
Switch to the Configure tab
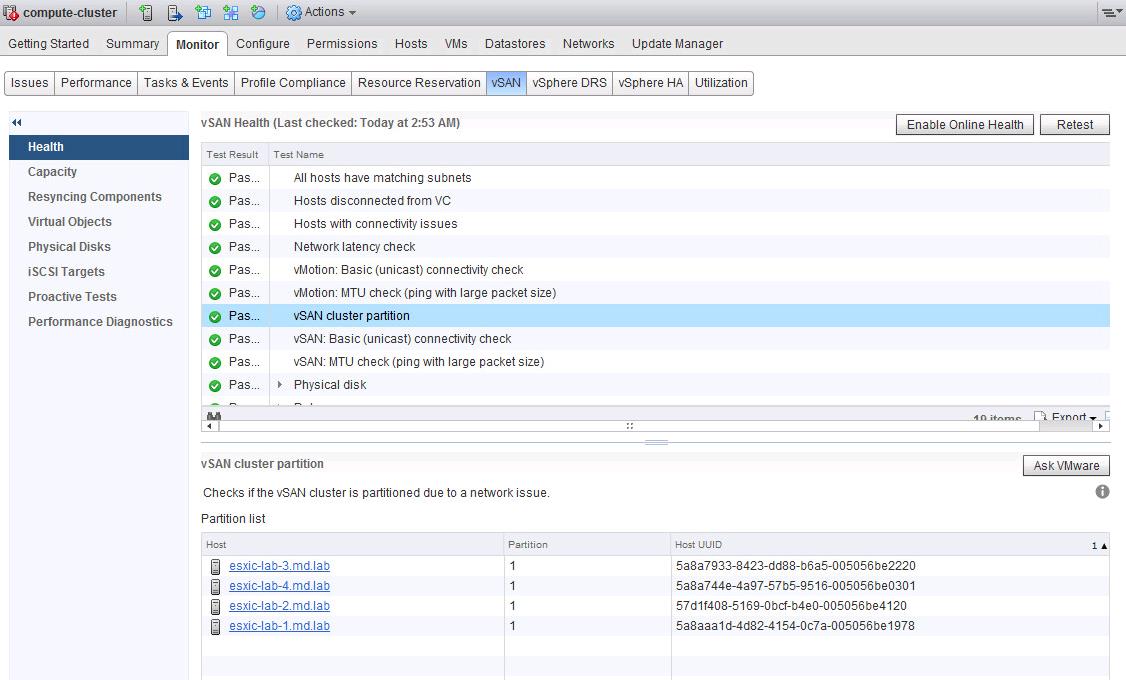263,44
